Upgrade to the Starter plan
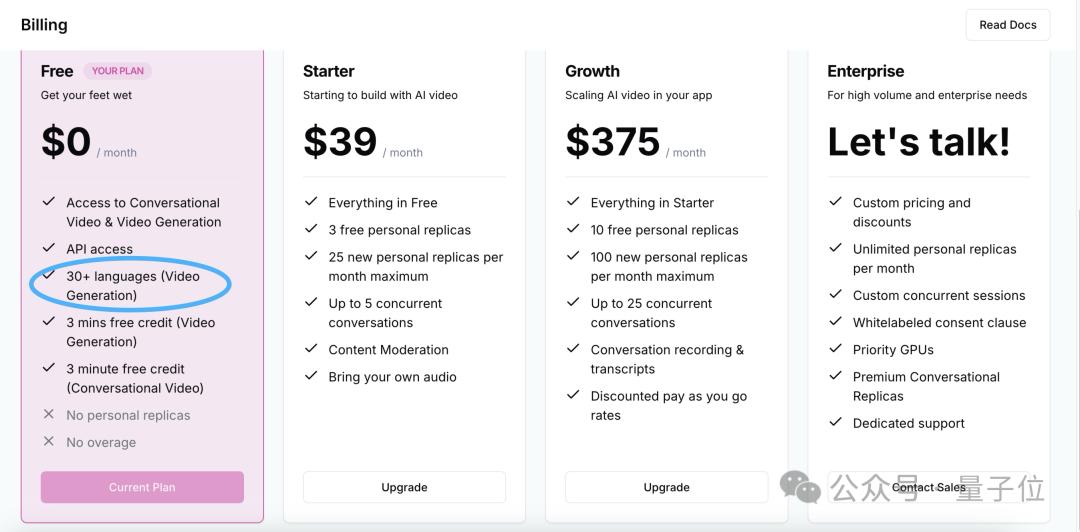The height and width of the screenshot is (532, 1080). [404, 487]
